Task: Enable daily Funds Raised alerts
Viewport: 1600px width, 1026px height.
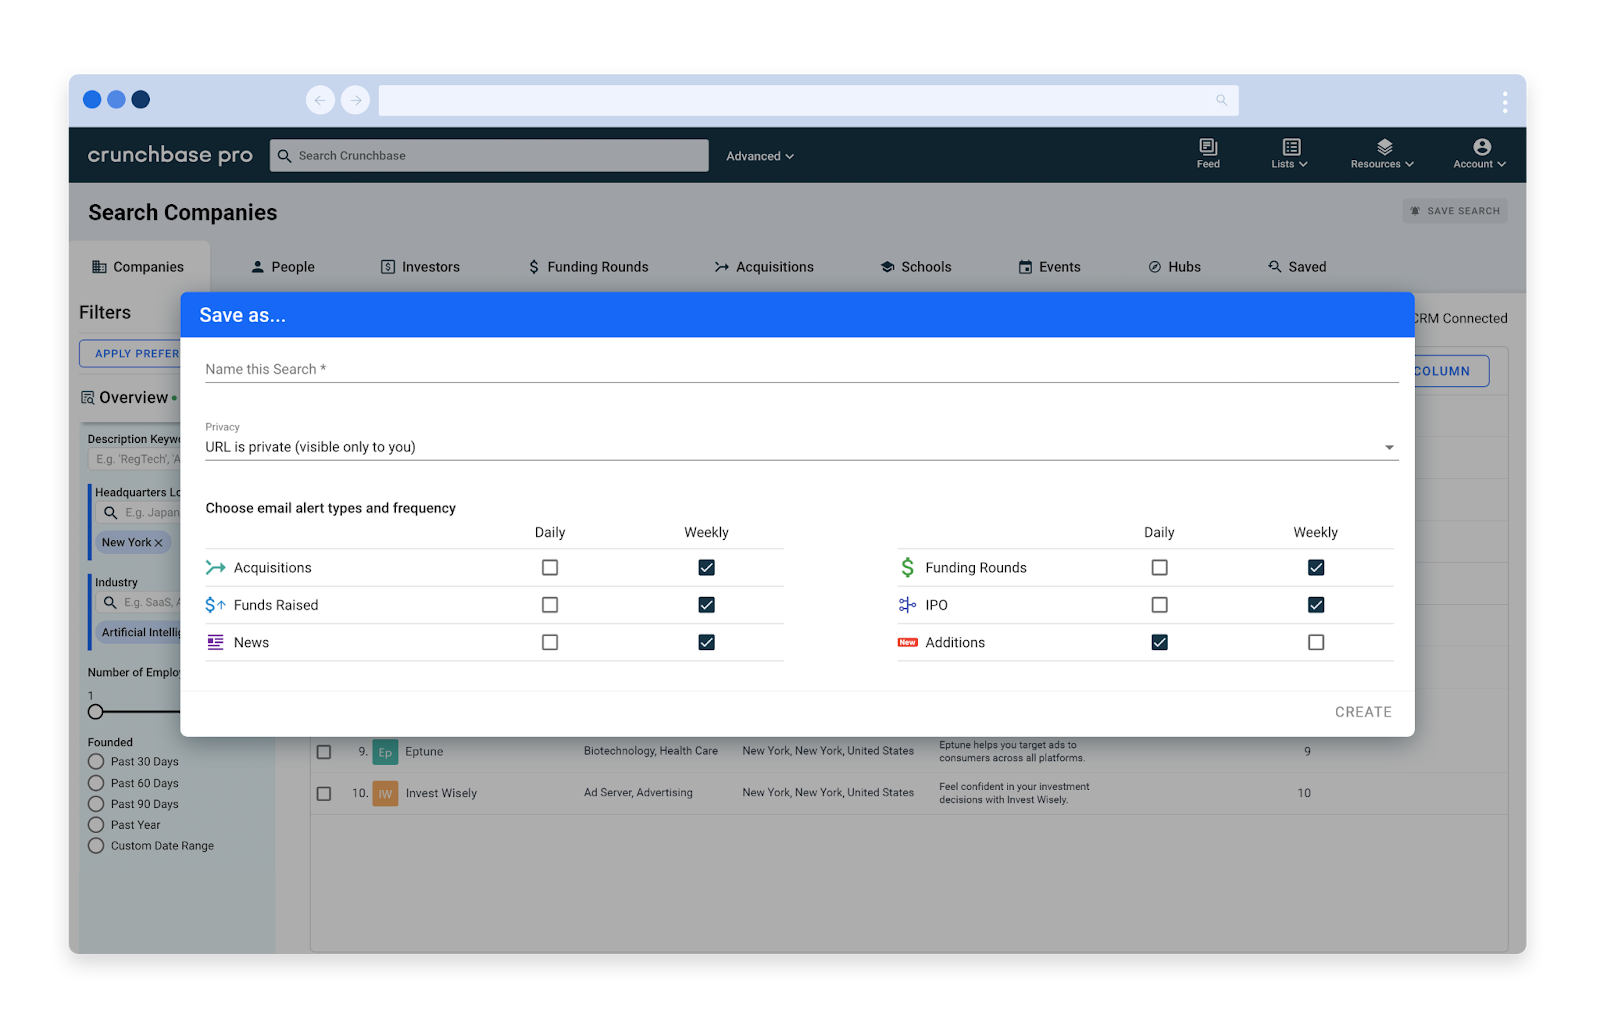Action: point(550,605)
